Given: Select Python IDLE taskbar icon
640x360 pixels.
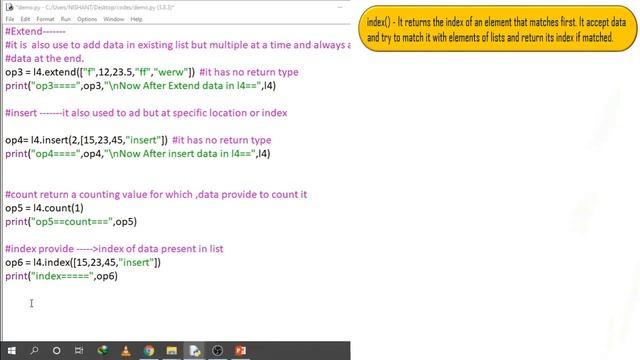Looking at the screenshot, I should (x=195, y=351).
